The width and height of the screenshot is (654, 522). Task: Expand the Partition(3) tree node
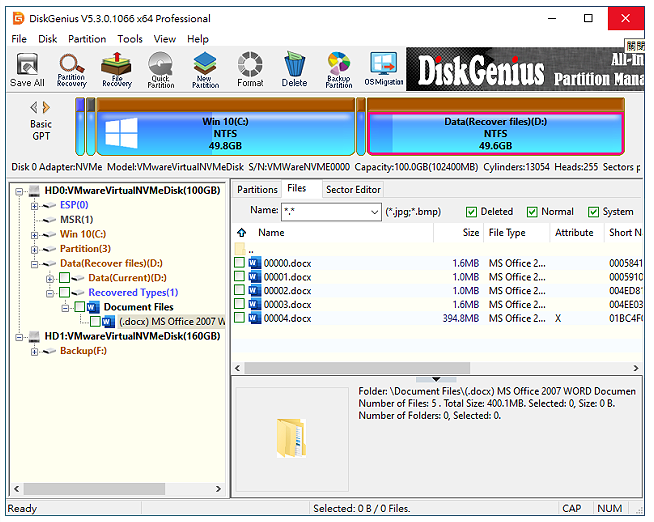tap(35, 250)
